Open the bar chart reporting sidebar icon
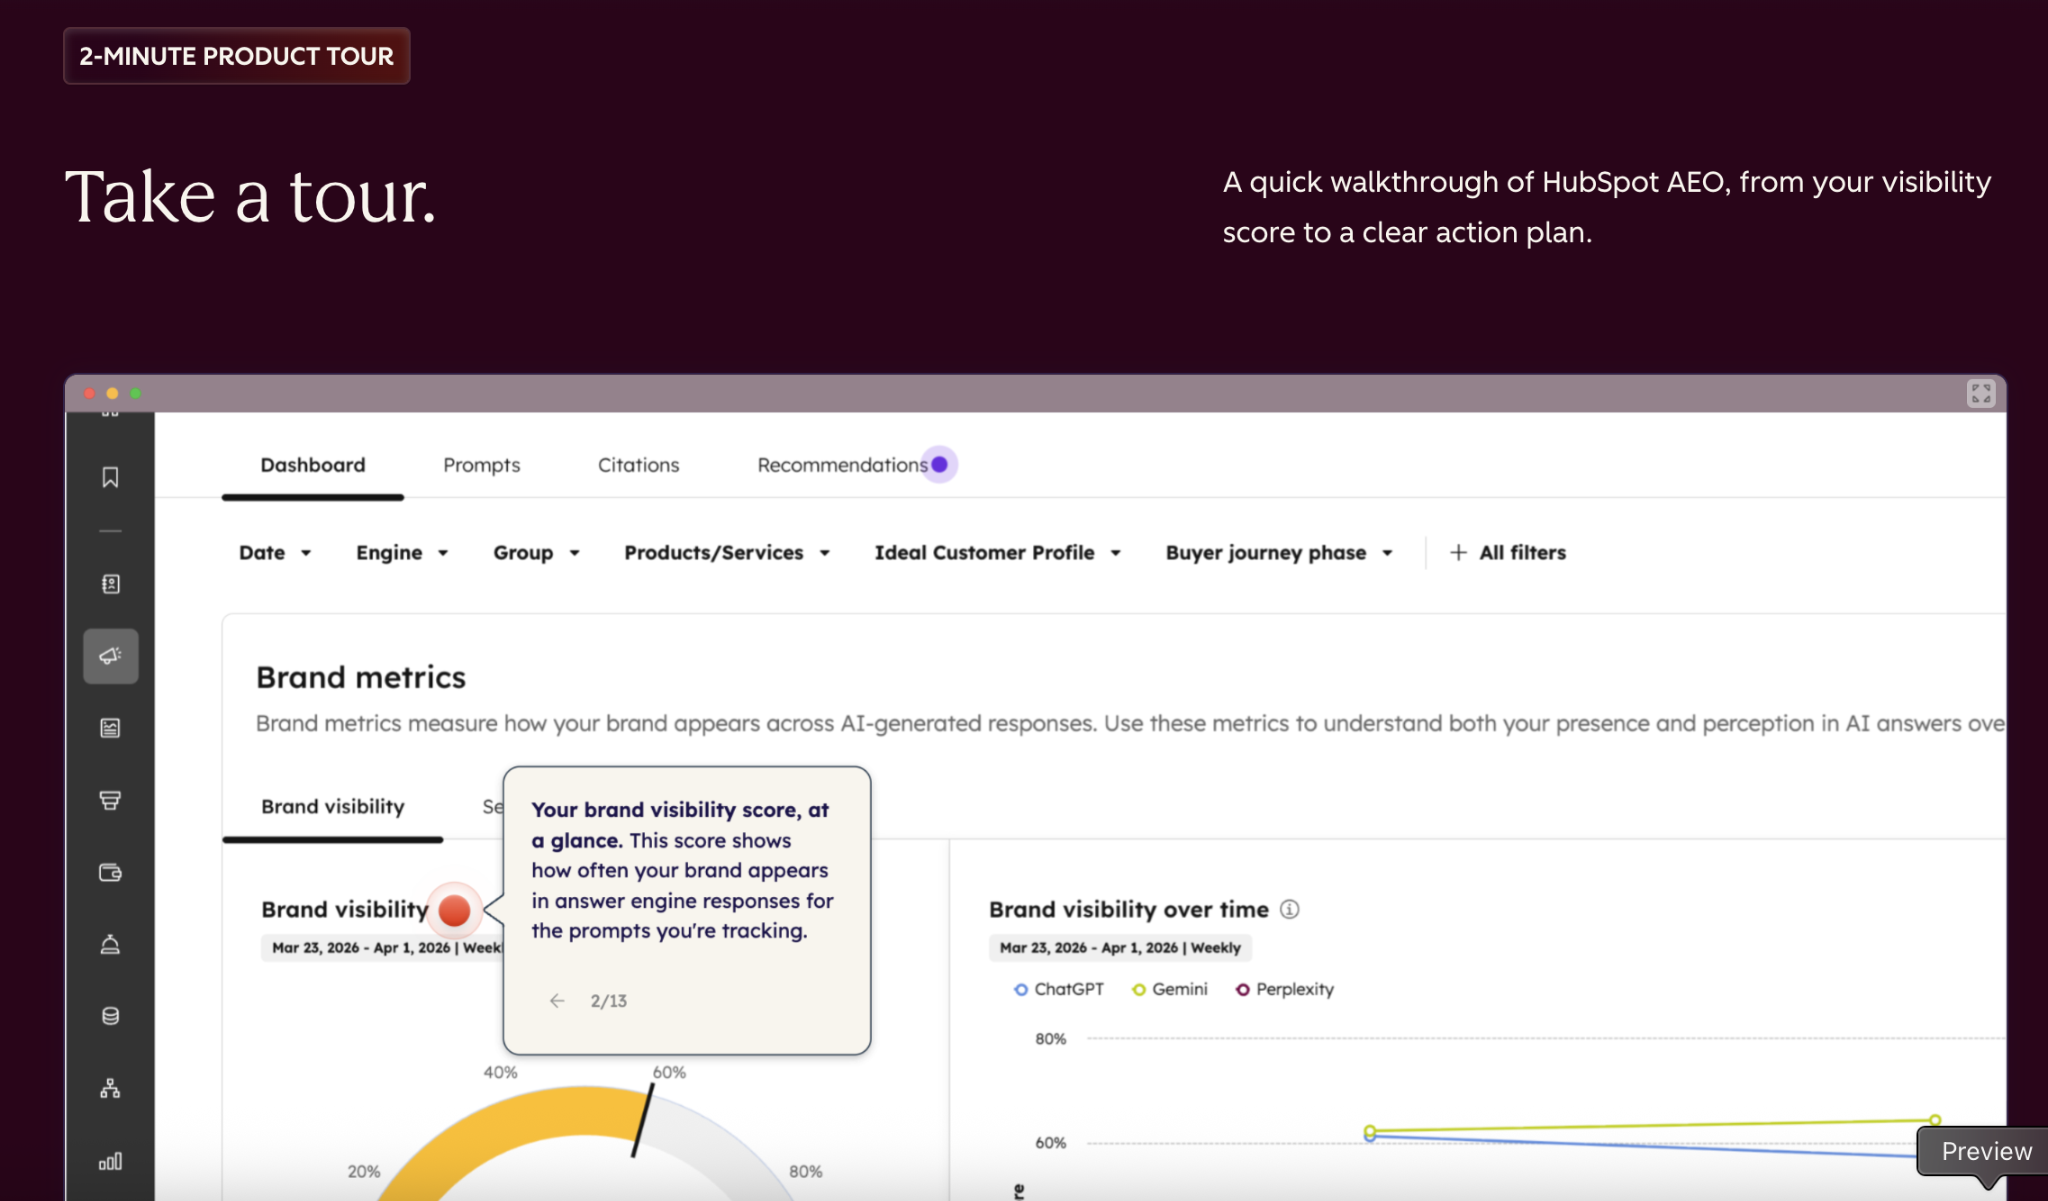Screen dimensions: 2048x1201 110,1161
